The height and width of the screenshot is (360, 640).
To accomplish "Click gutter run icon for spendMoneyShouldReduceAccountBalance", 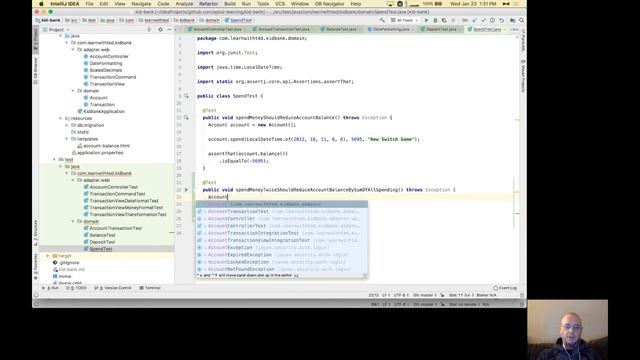I will click(186, 118).
